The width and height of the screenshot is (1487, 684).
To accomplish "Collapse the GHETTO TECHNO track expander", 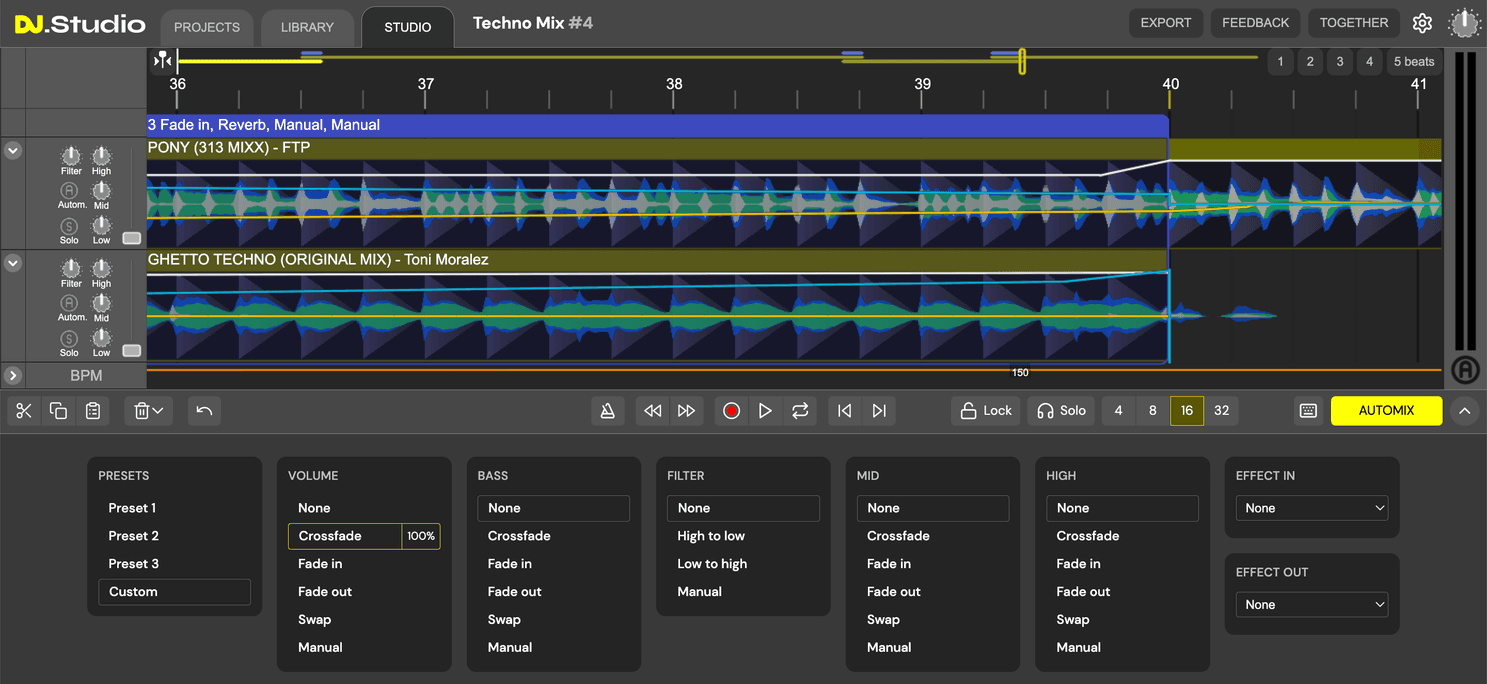I will pos(13,263).
